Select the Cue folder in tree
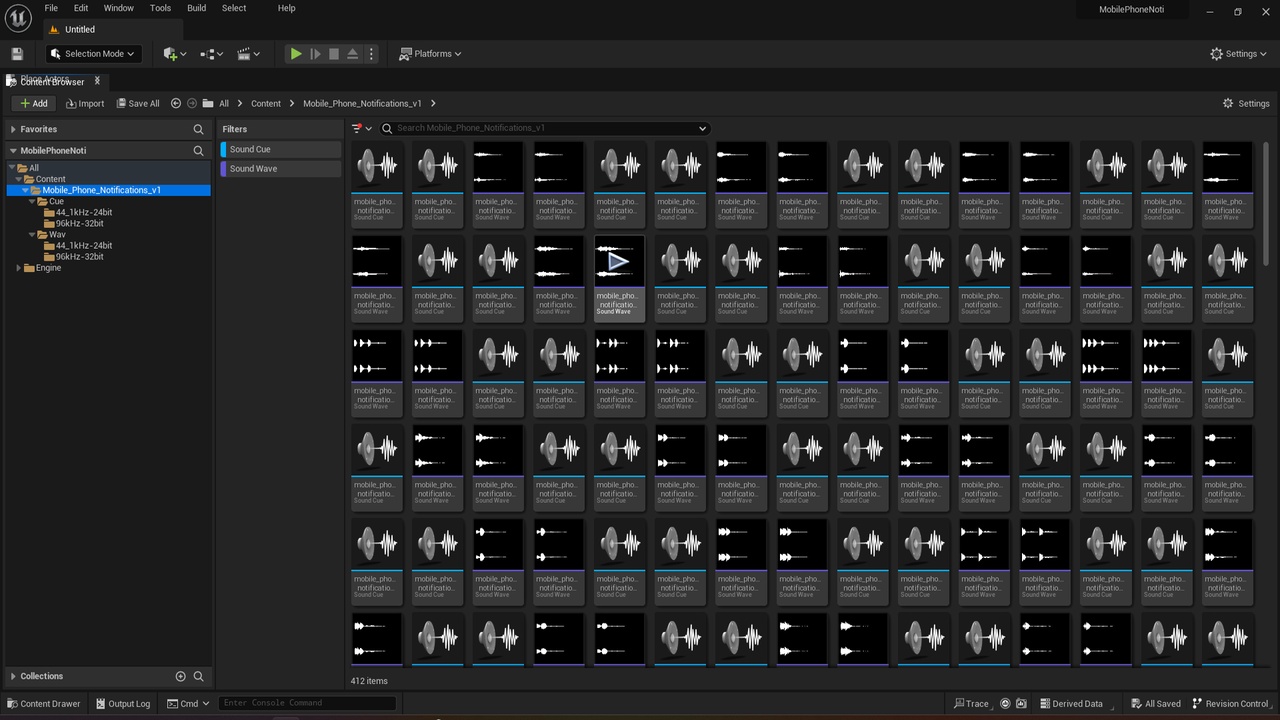The width and height of the screenshot is (1280, 720). 56,201
